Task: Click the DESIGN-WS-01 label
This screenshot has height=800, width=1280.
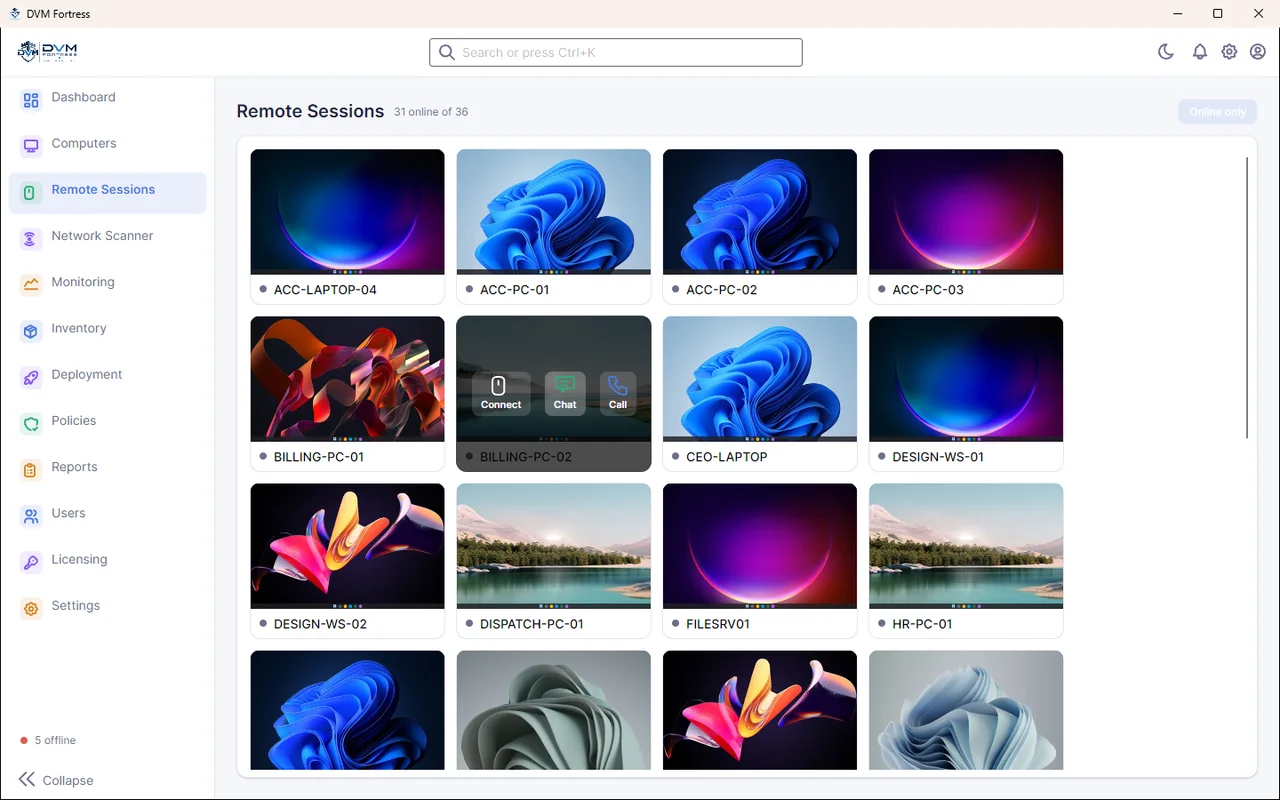Action: coord(938,457)
